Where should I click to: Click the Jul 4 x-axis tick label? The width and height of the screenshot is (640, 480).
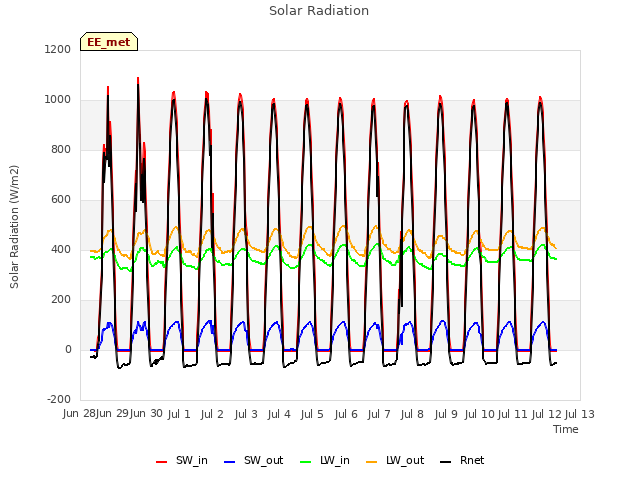point(279,414)
